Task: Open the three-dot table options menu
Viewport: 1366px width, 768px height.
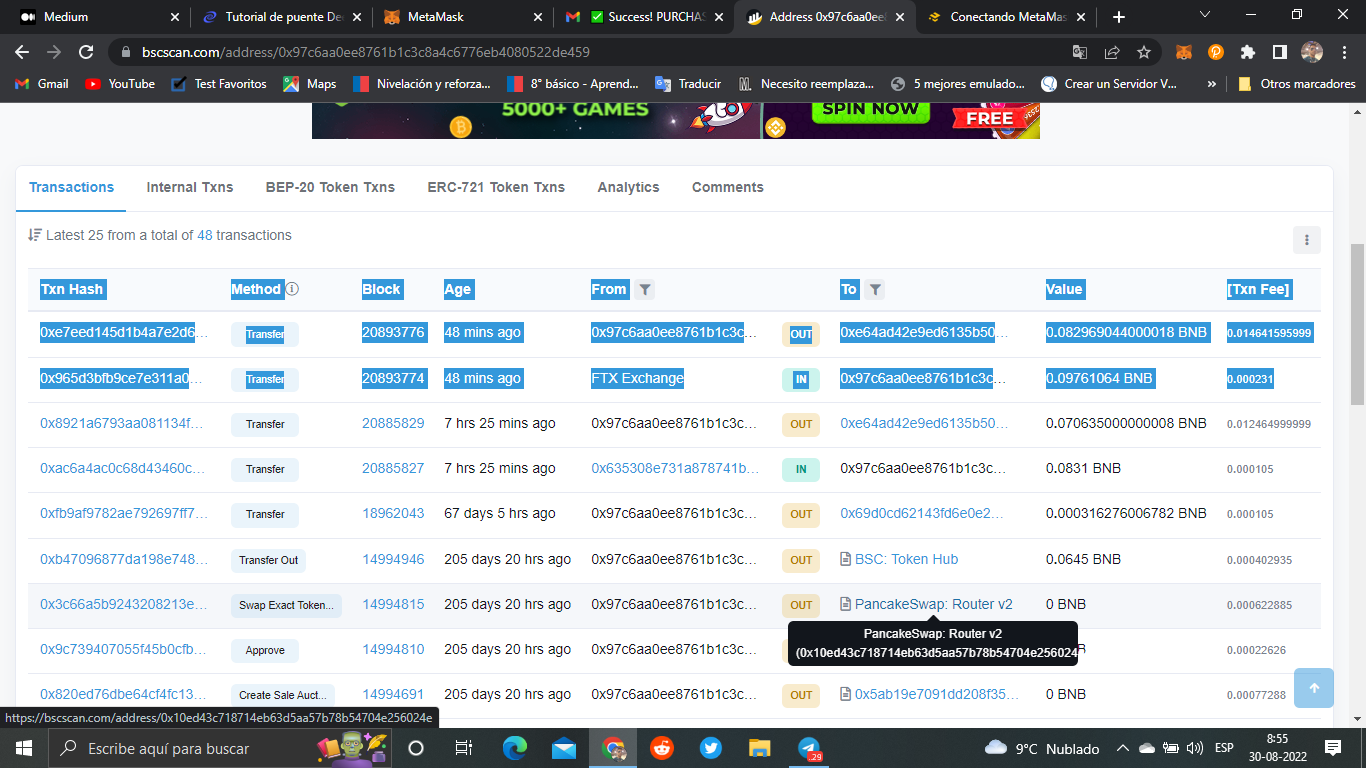Action: pos(1306,240)
